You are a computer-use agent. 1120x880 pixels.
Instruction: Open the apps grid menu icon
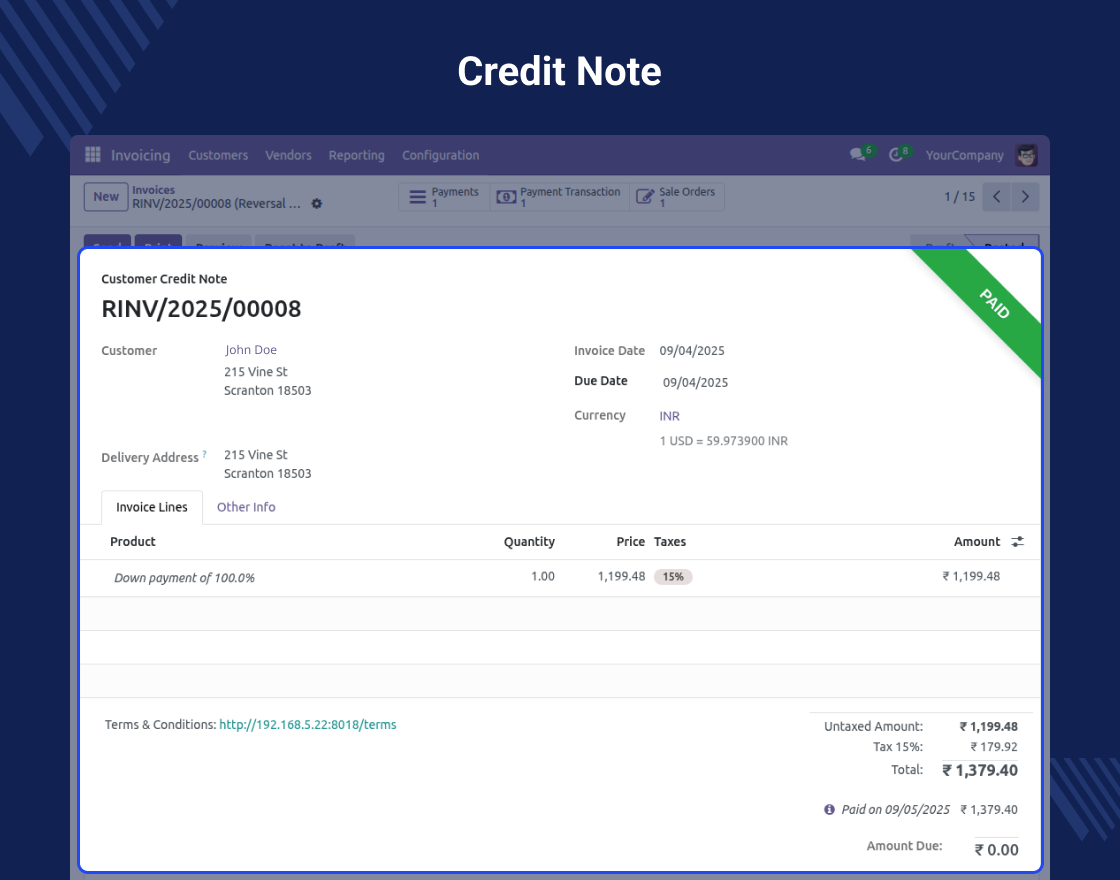pos(93,154)
